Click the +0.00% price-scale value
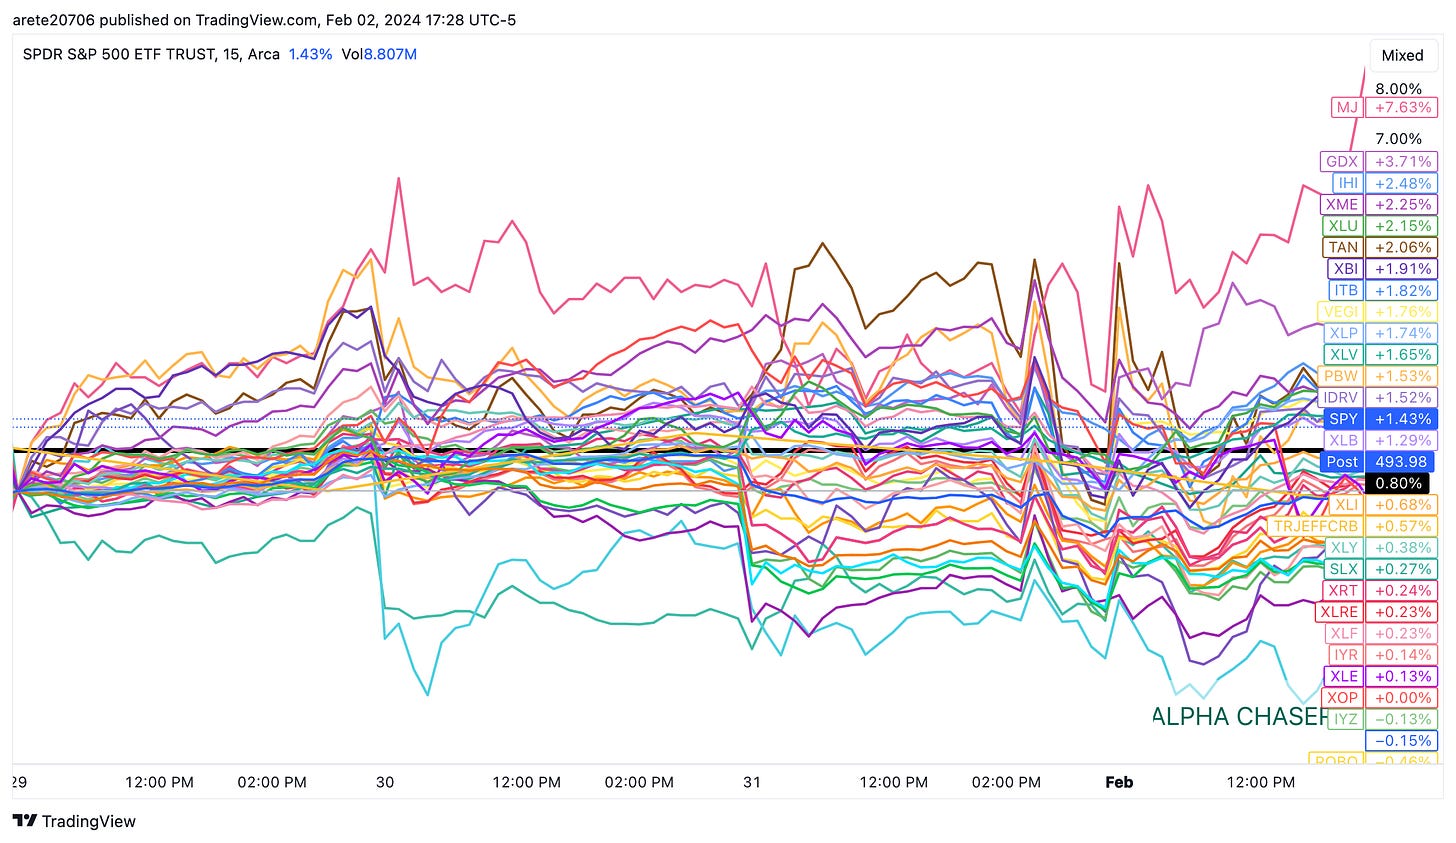 pyautogui.click(x=1402, y=697)
